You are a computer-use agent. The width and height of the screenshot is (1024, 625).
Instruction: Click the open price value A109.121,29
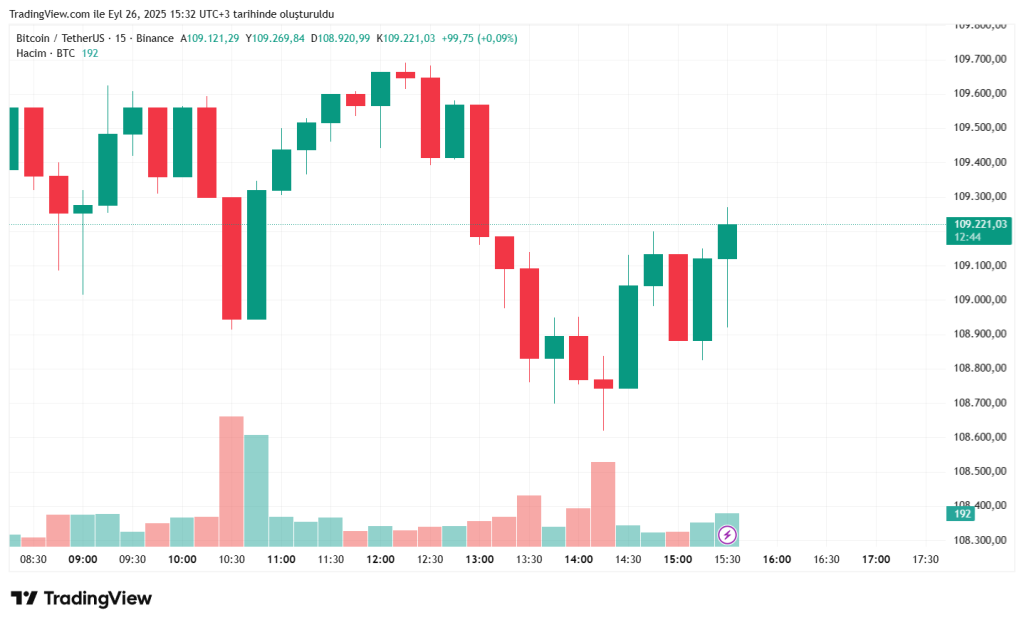click(x=210, y=38)
